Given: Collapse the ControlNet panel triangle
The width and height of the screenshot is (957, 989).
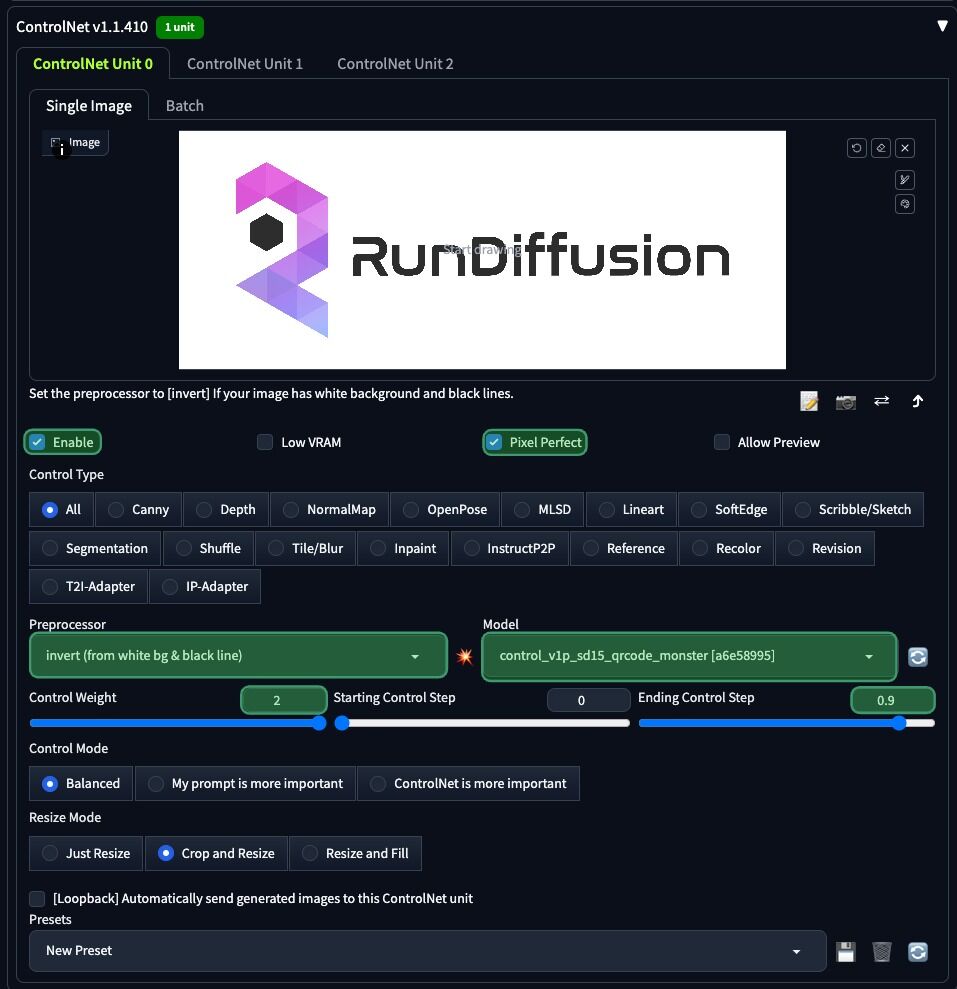Looking at the screenshot, I should click(942, 26).
